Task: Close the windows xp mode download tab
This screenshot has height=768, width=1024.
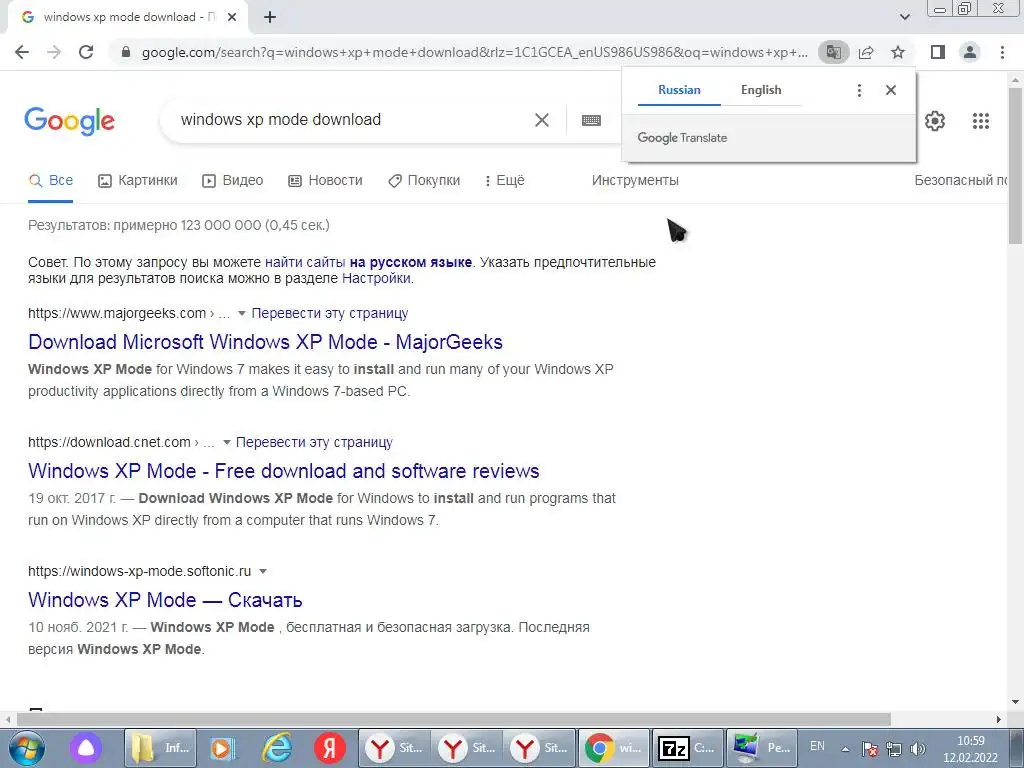Action: coord(232,18)
